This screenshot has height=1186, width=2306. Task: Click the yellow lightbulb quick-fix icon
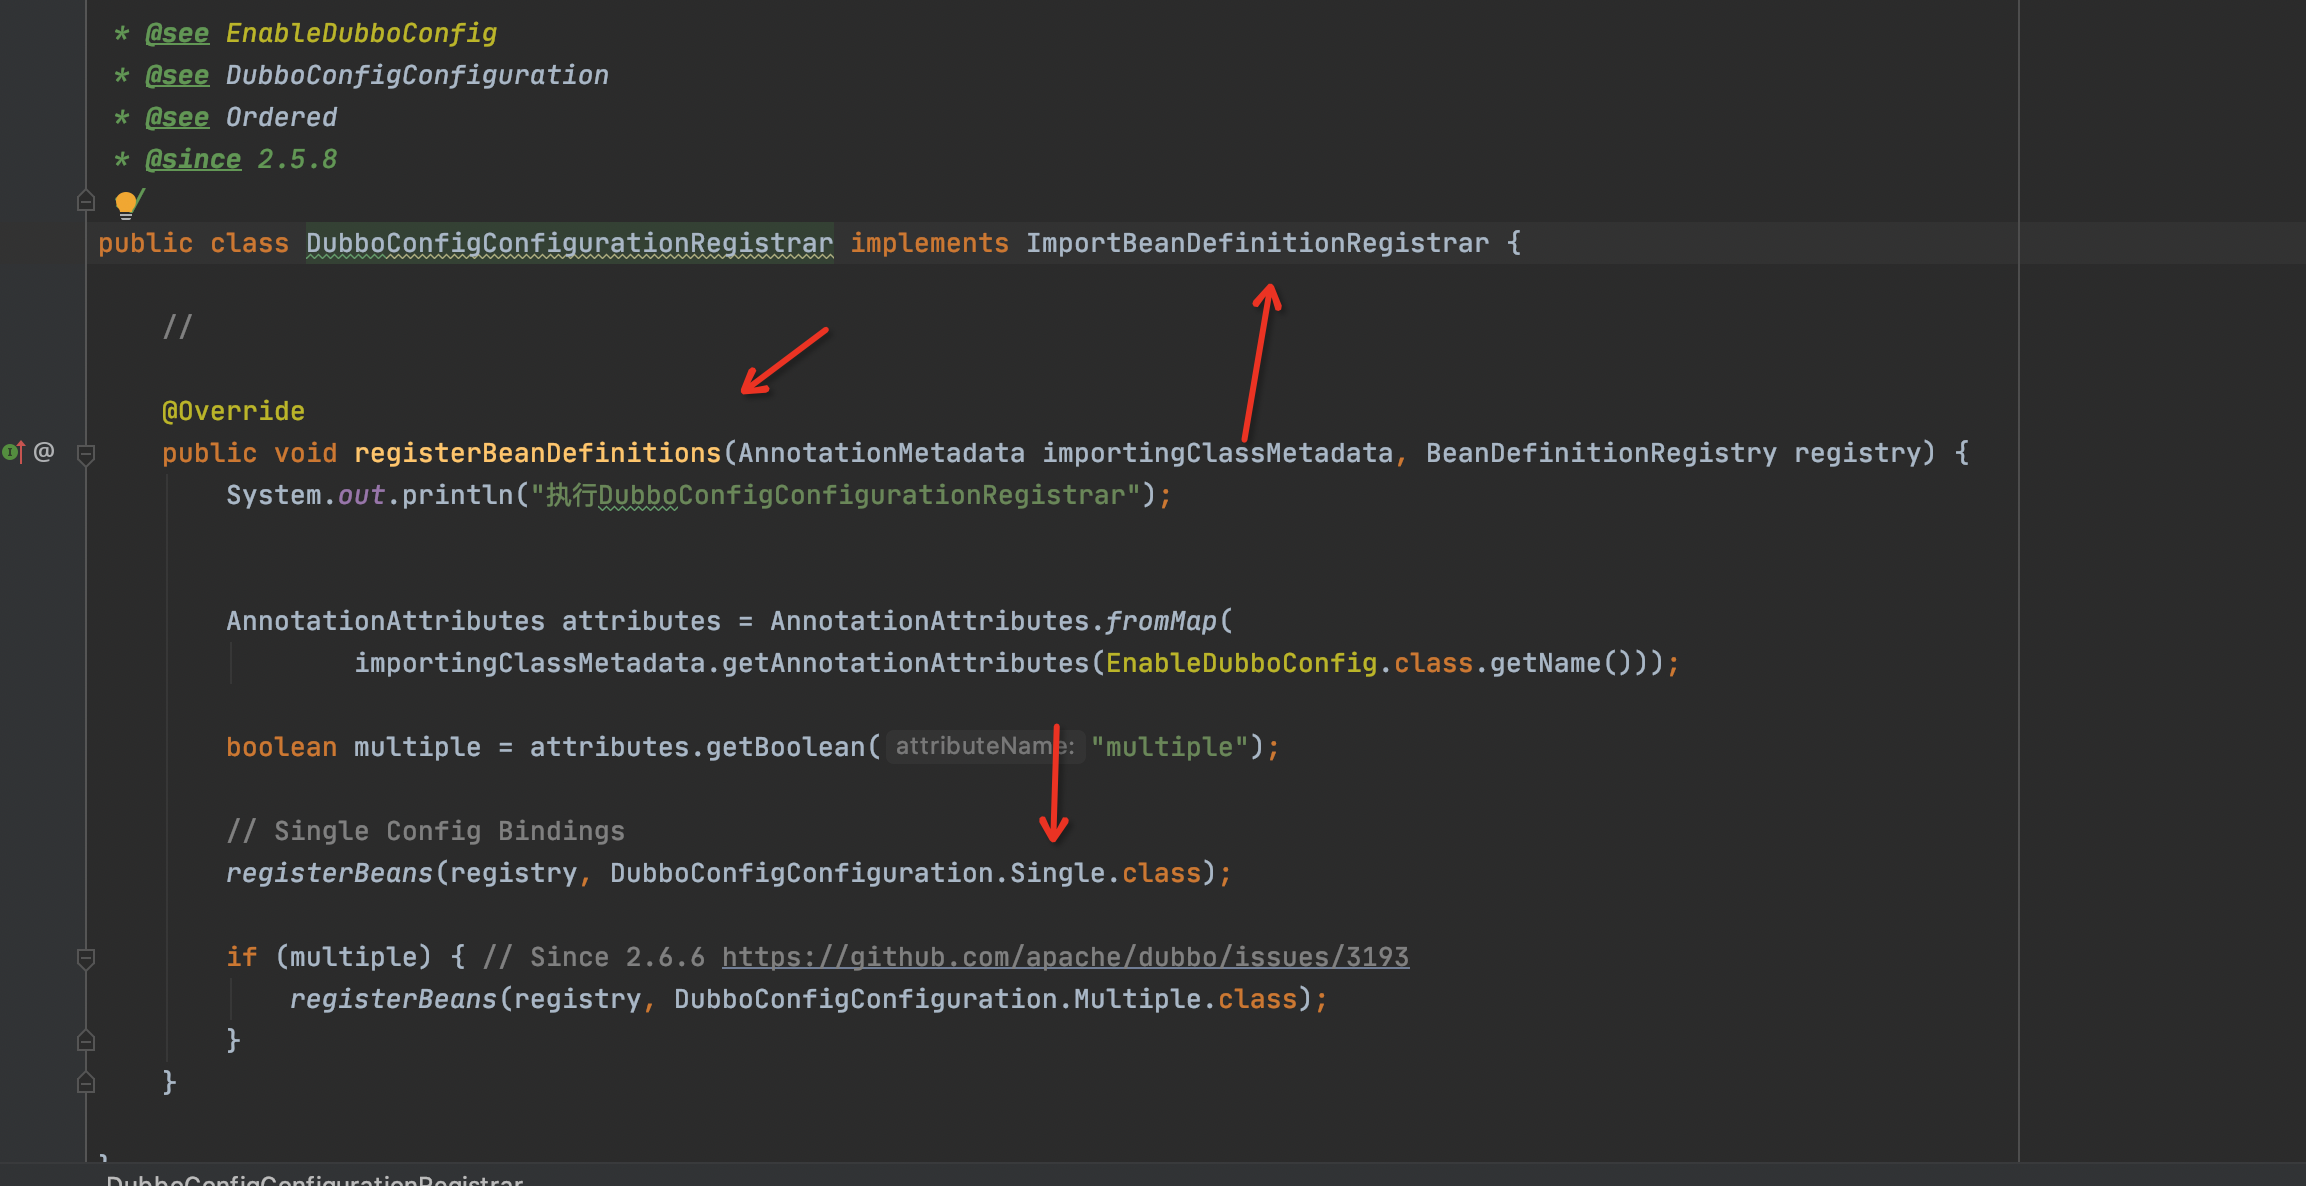[126, 205]
